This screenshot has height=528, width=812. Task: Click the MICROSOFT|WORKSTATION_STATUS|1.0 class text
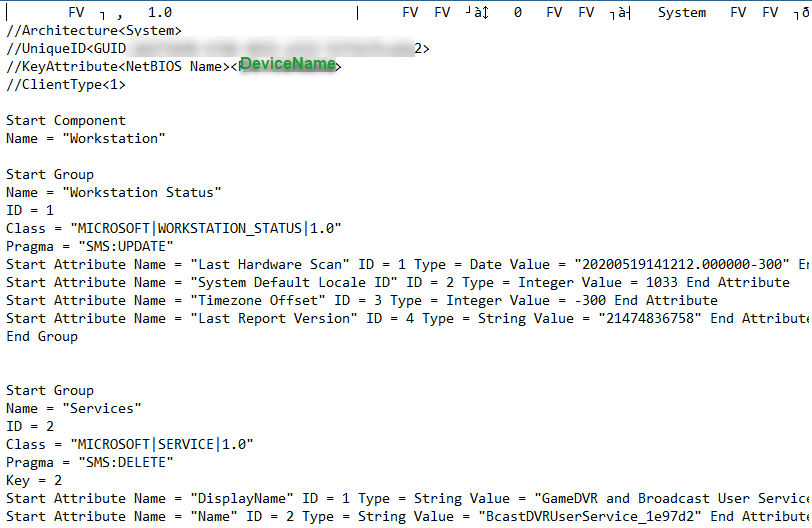point(206,229)
